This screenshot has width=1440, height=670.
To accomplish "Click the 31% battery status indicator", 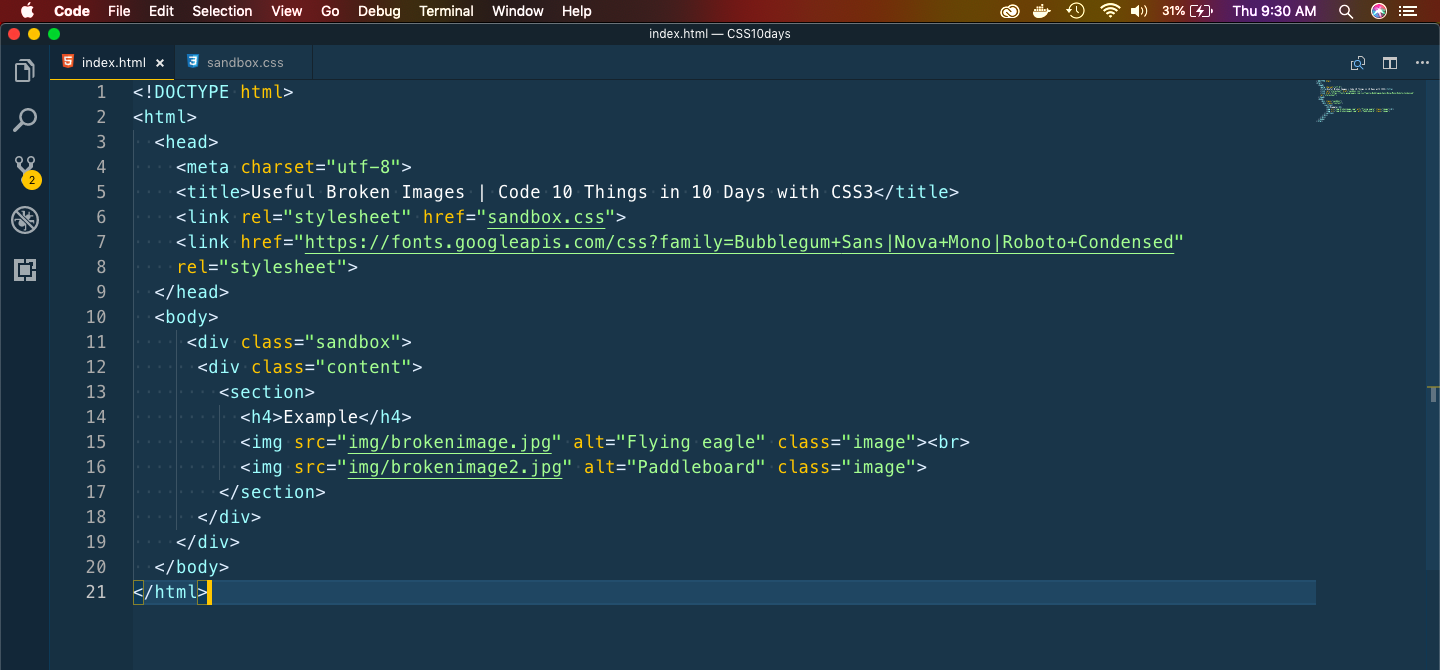I will (1187, 11).
